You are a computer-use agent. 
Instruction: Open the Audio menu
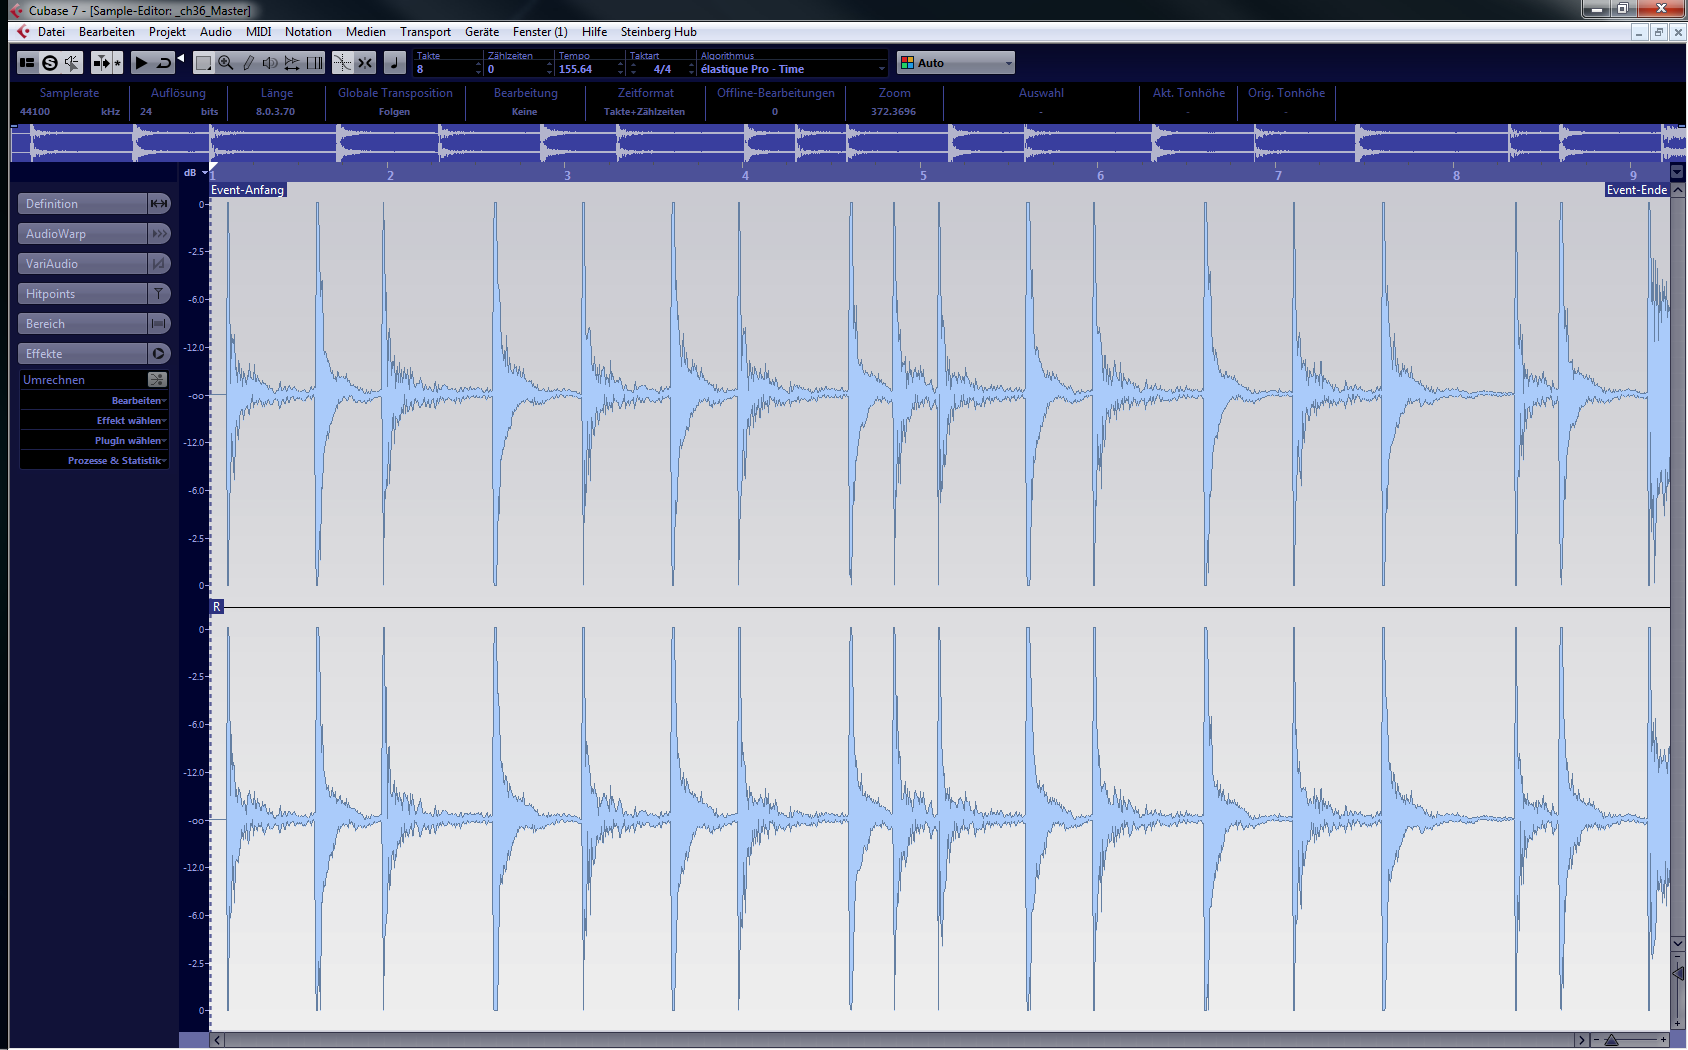coord(216,32)
